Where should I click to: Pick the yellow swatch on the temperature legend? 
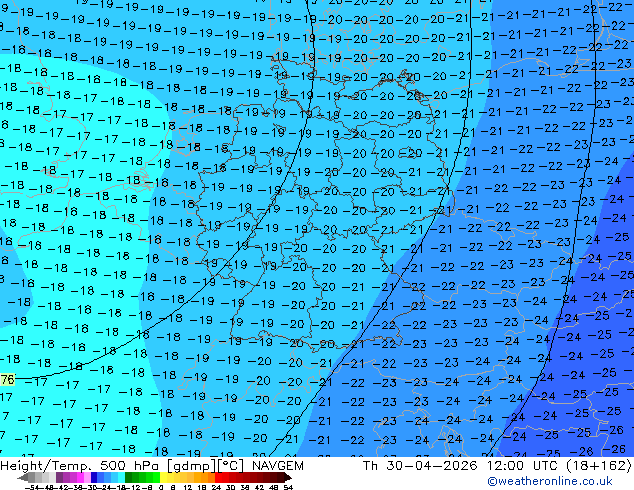click(163, 477)
